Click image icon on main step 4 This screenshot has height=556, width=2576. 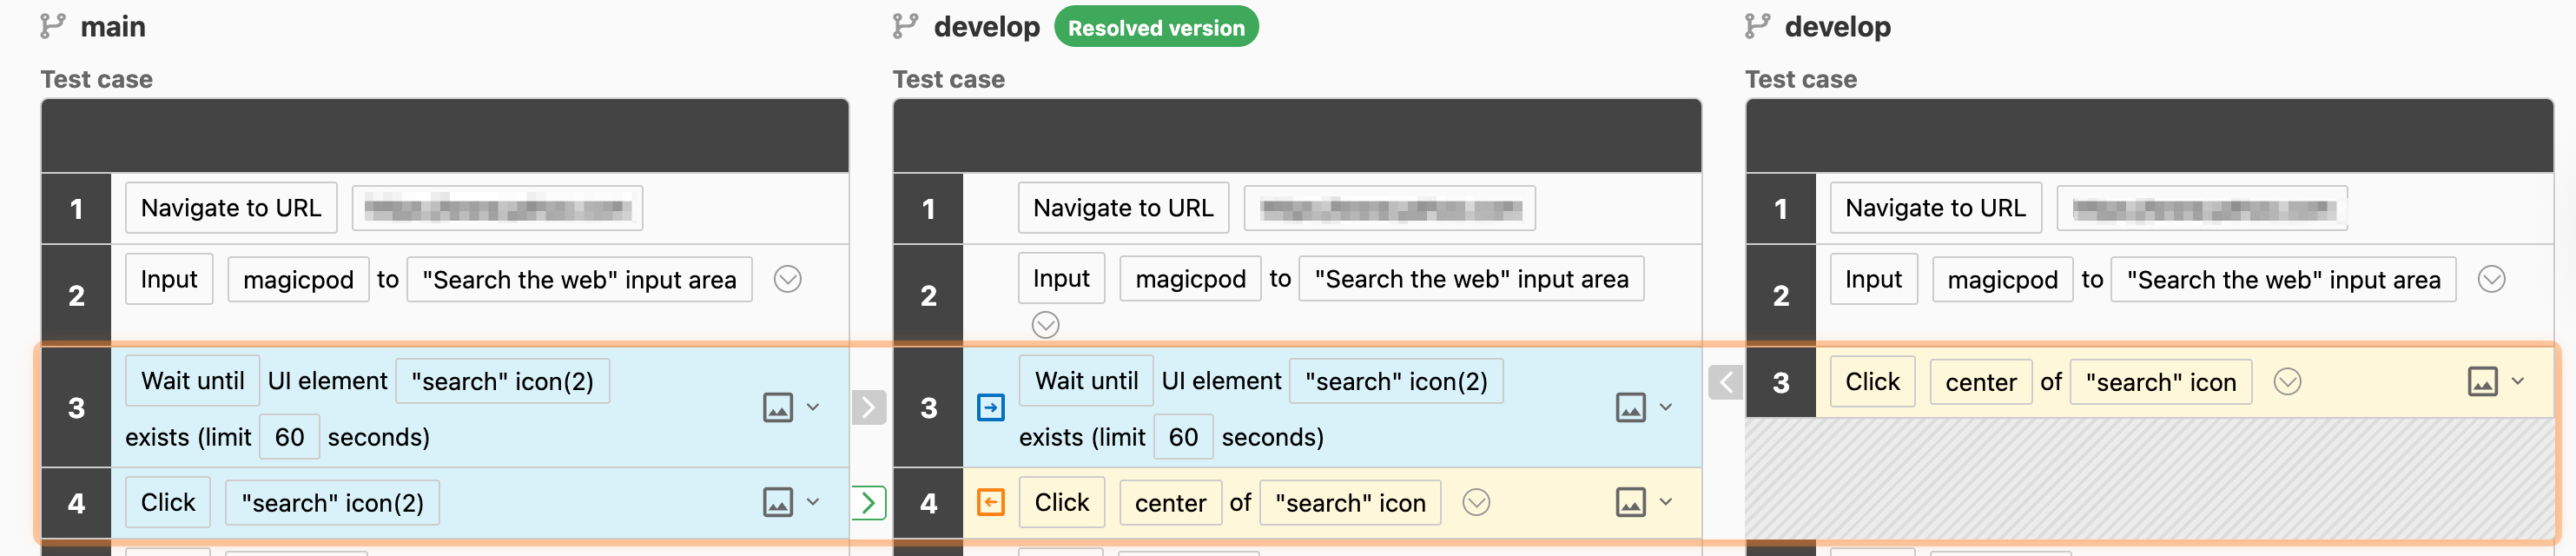click(778, 502)
